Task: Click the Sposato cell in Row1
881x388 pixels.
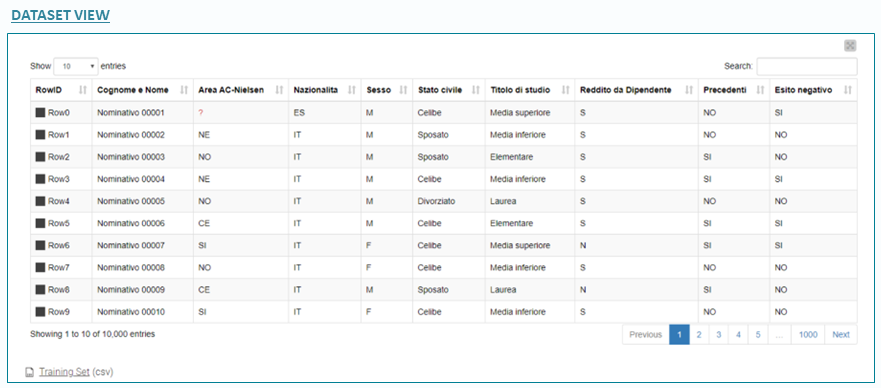Action: click(433, 135)
